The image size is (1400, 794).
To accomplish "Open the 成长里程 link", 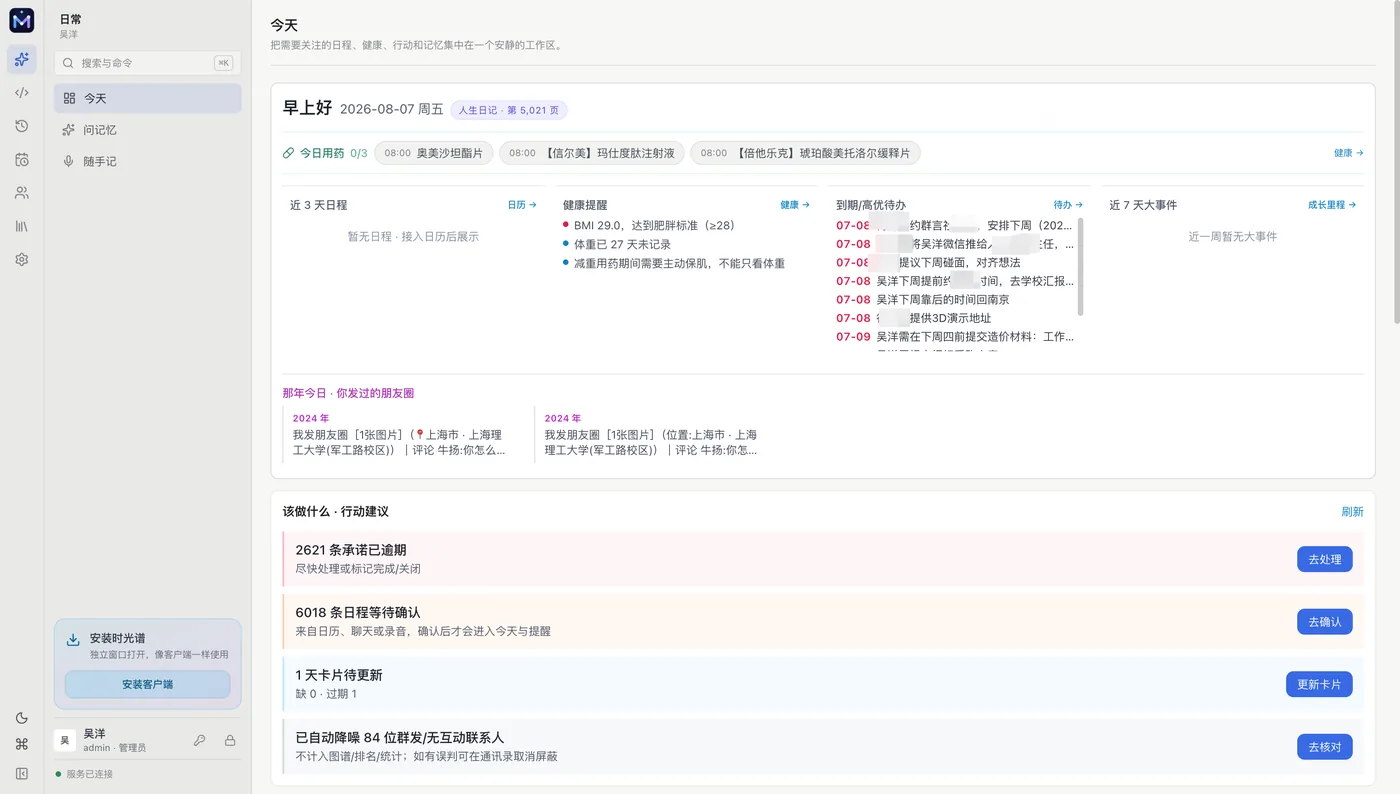I will coord(1332,205).
